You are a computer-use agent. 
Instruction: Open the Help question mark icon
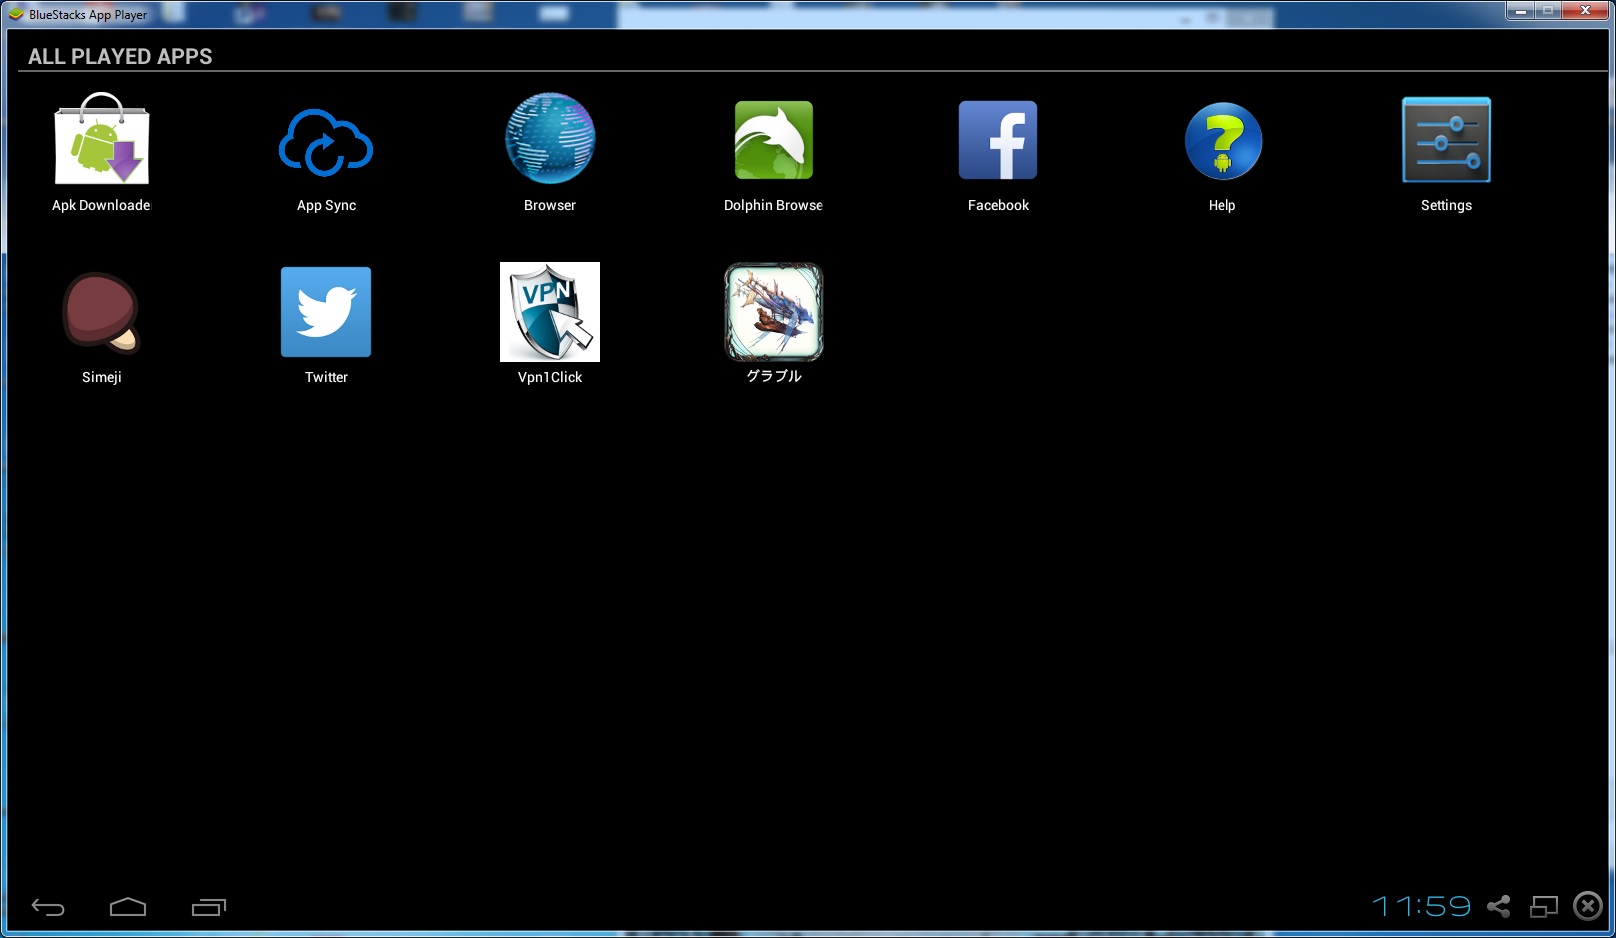click(1223, 141)
